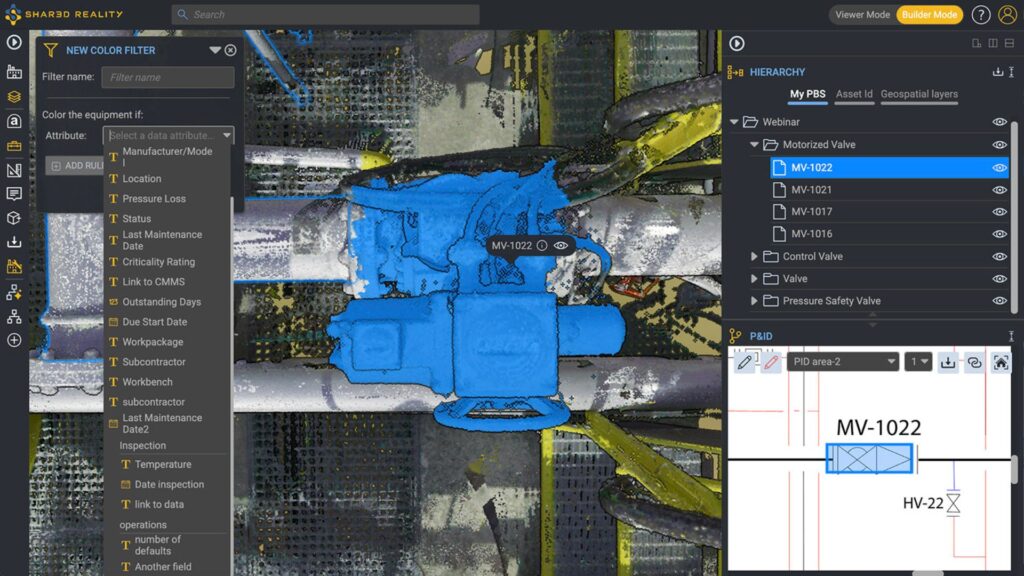Click the layers icon in left sidebar
1024x576 pixels.
(x=14, y=97)
